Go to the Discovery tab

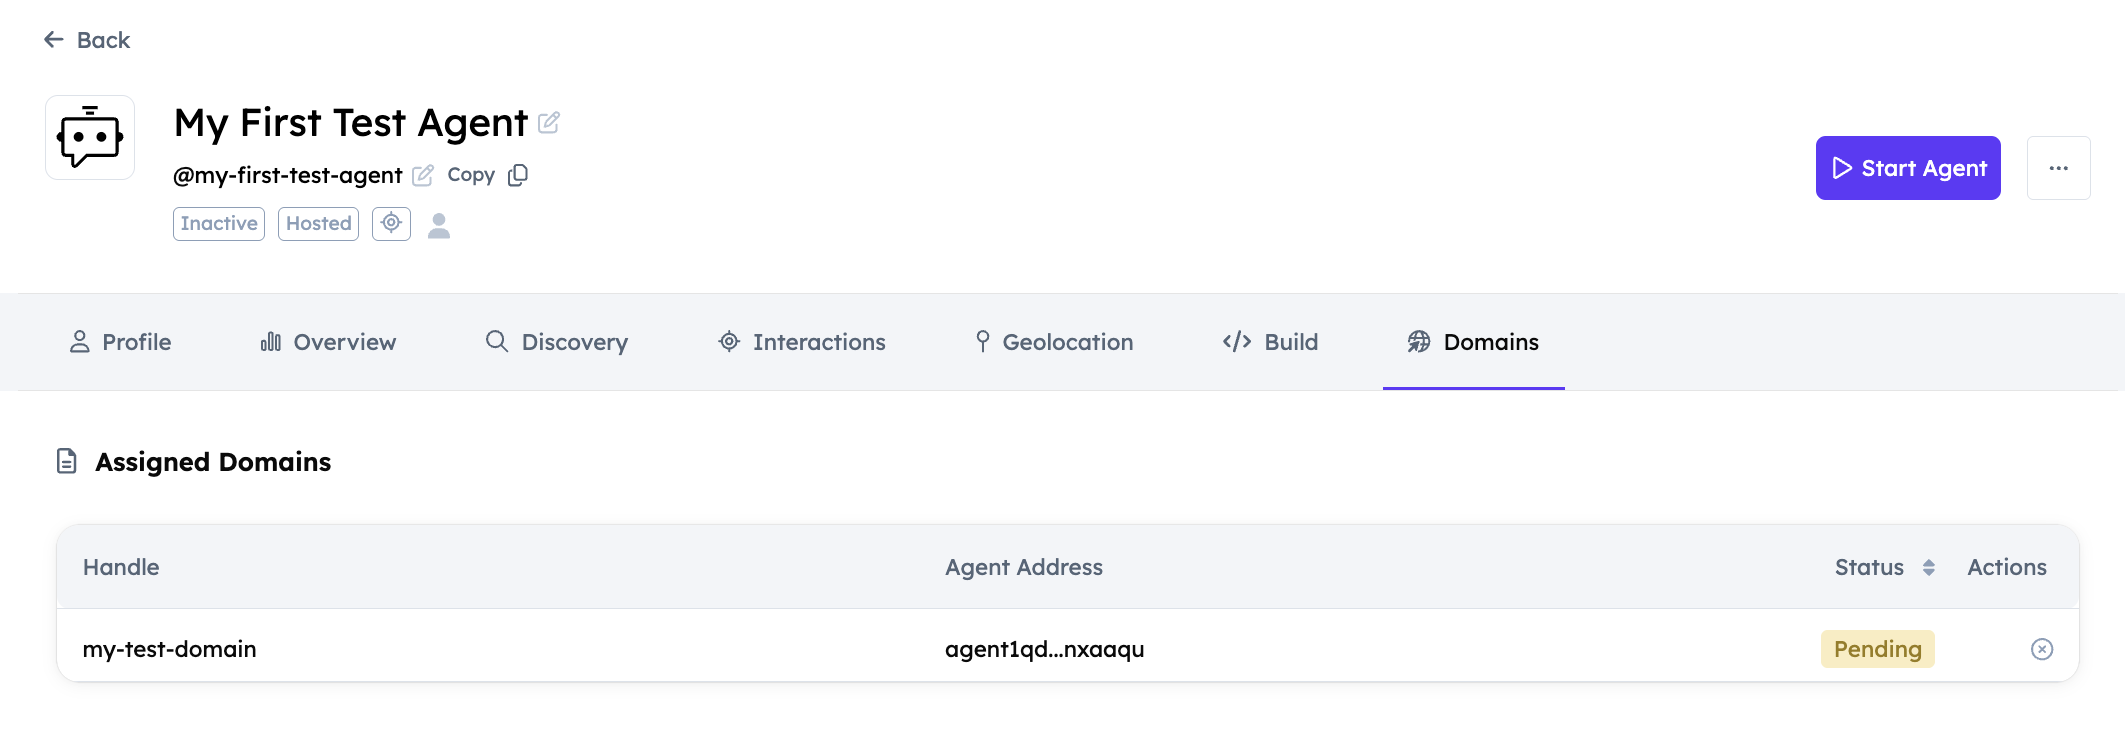tap(557, 342)
